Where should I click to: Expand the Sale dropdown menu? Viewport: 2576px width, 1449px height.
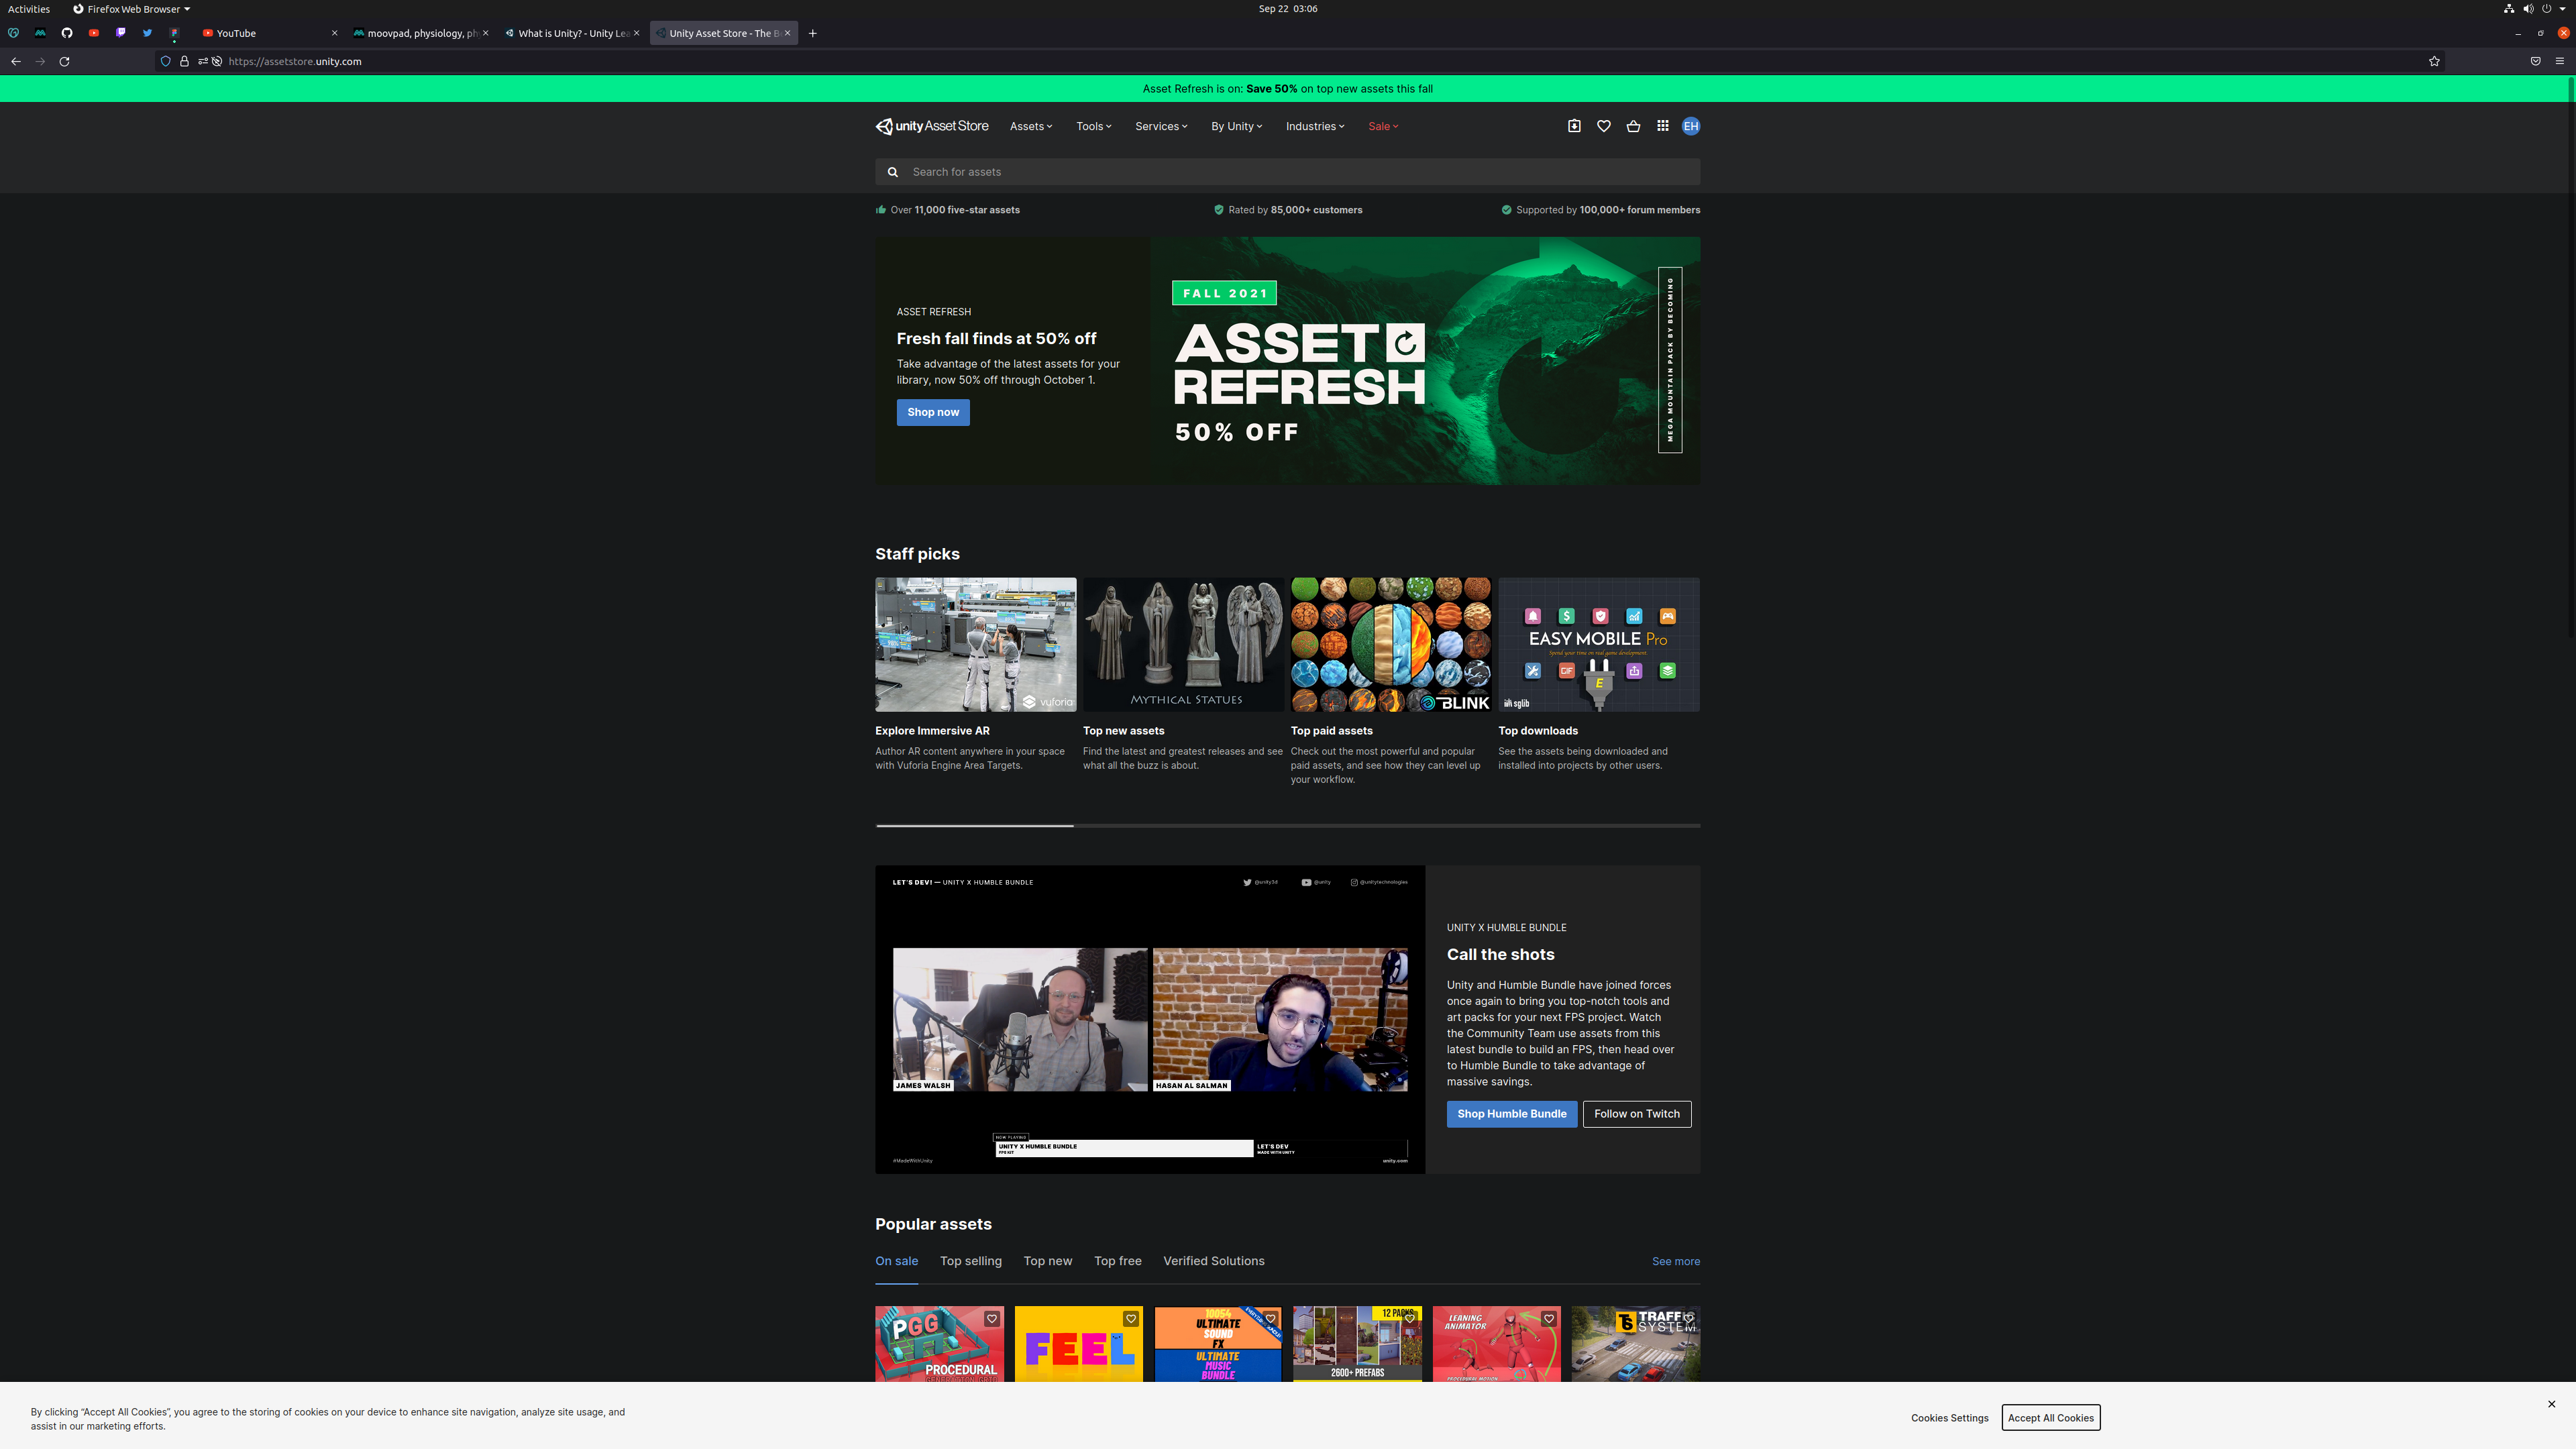1384,126
